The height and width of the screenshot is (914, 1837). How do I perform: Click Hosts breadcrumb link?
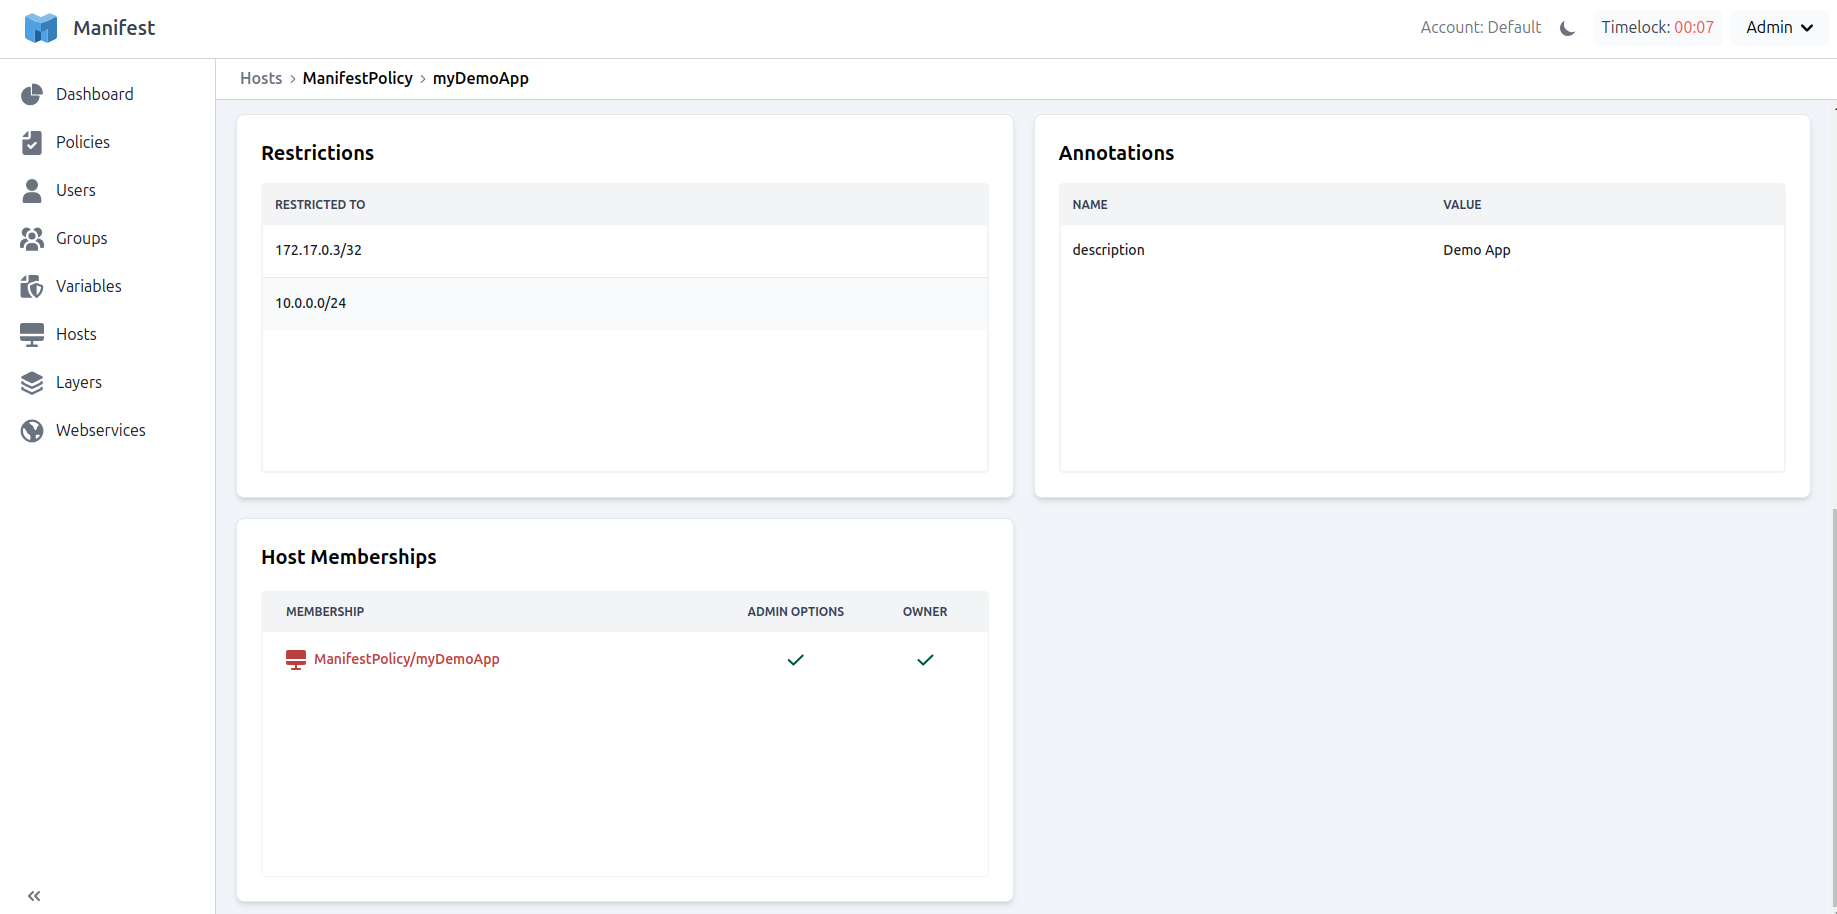pos(261,78)
